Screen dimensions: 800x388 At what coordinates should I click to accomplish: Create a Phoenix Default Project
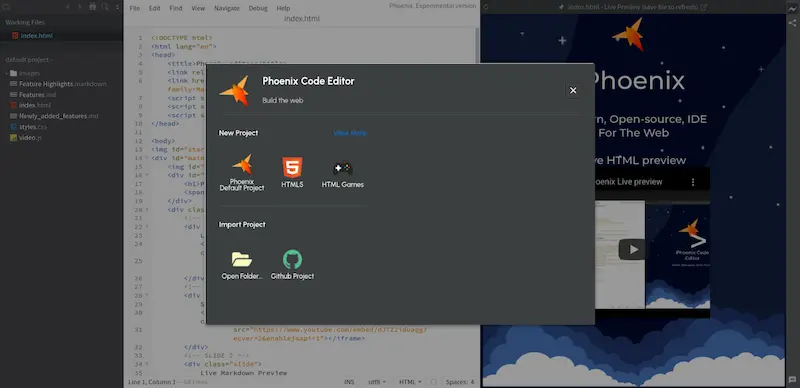coord(242,173)
